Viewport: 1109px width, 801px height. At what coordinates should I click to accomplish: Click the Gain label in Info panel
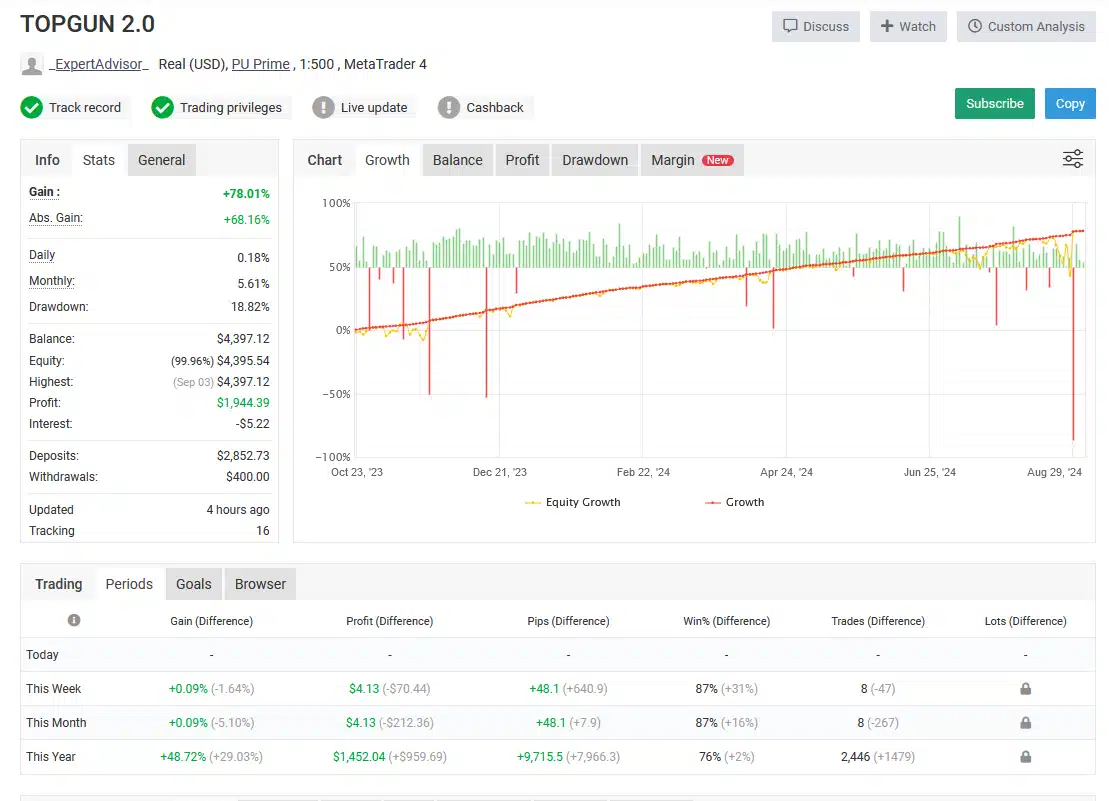[44, 192]
